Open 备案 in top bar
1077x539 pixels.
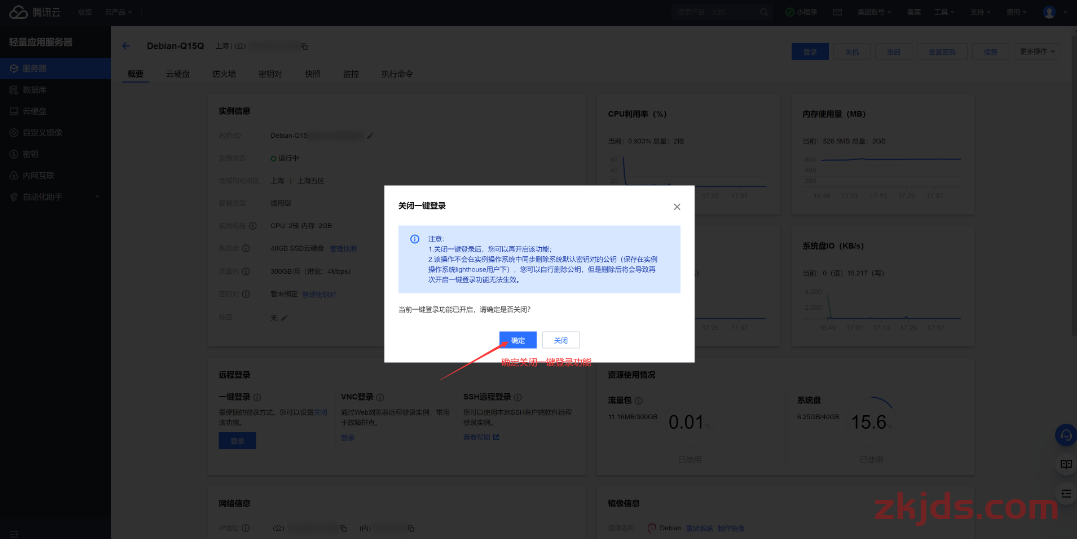pos(914,12)
